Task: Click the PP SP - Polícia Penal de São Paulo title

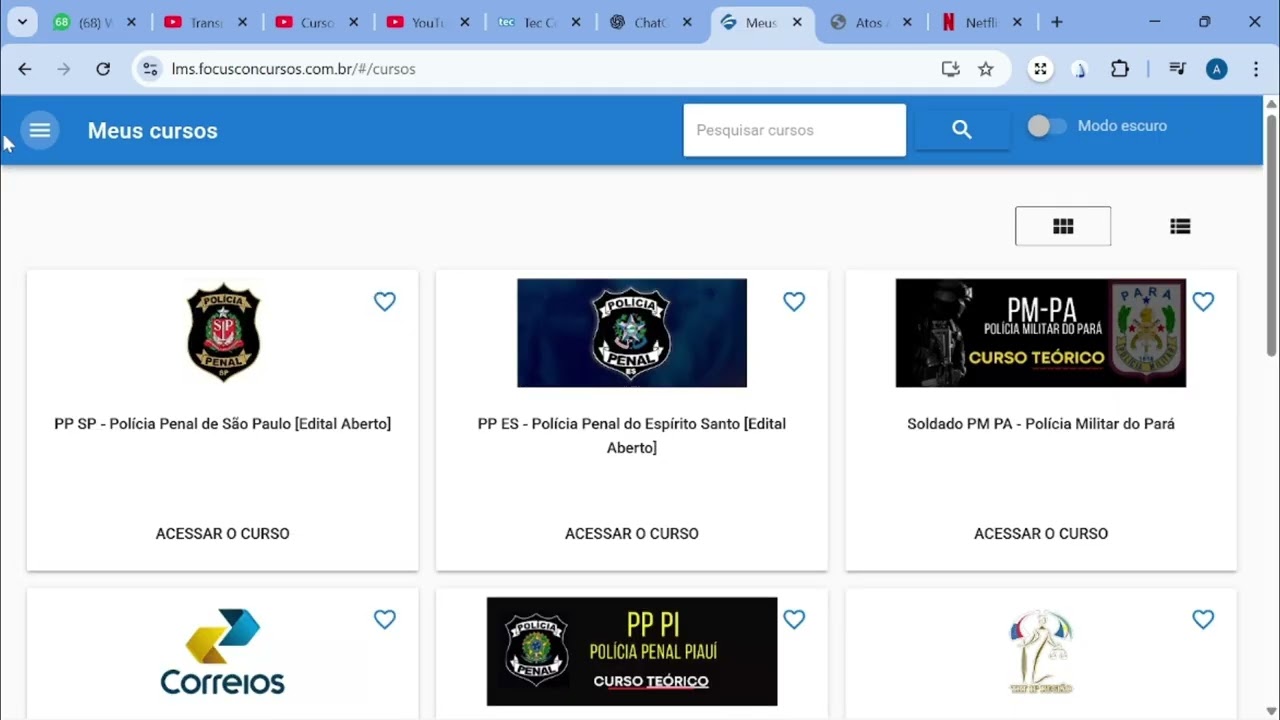Action: coord(223,424)
